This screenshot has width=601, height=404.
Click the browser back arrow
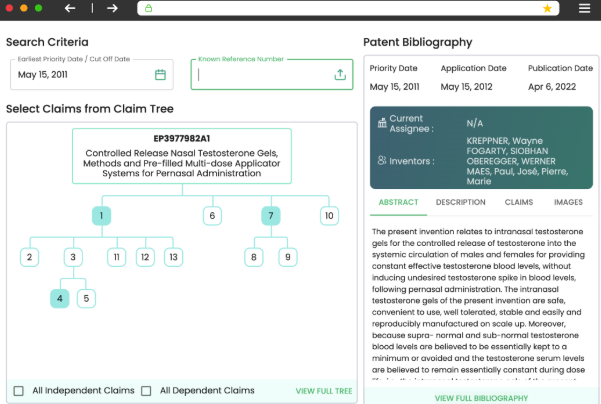point(70,8)
